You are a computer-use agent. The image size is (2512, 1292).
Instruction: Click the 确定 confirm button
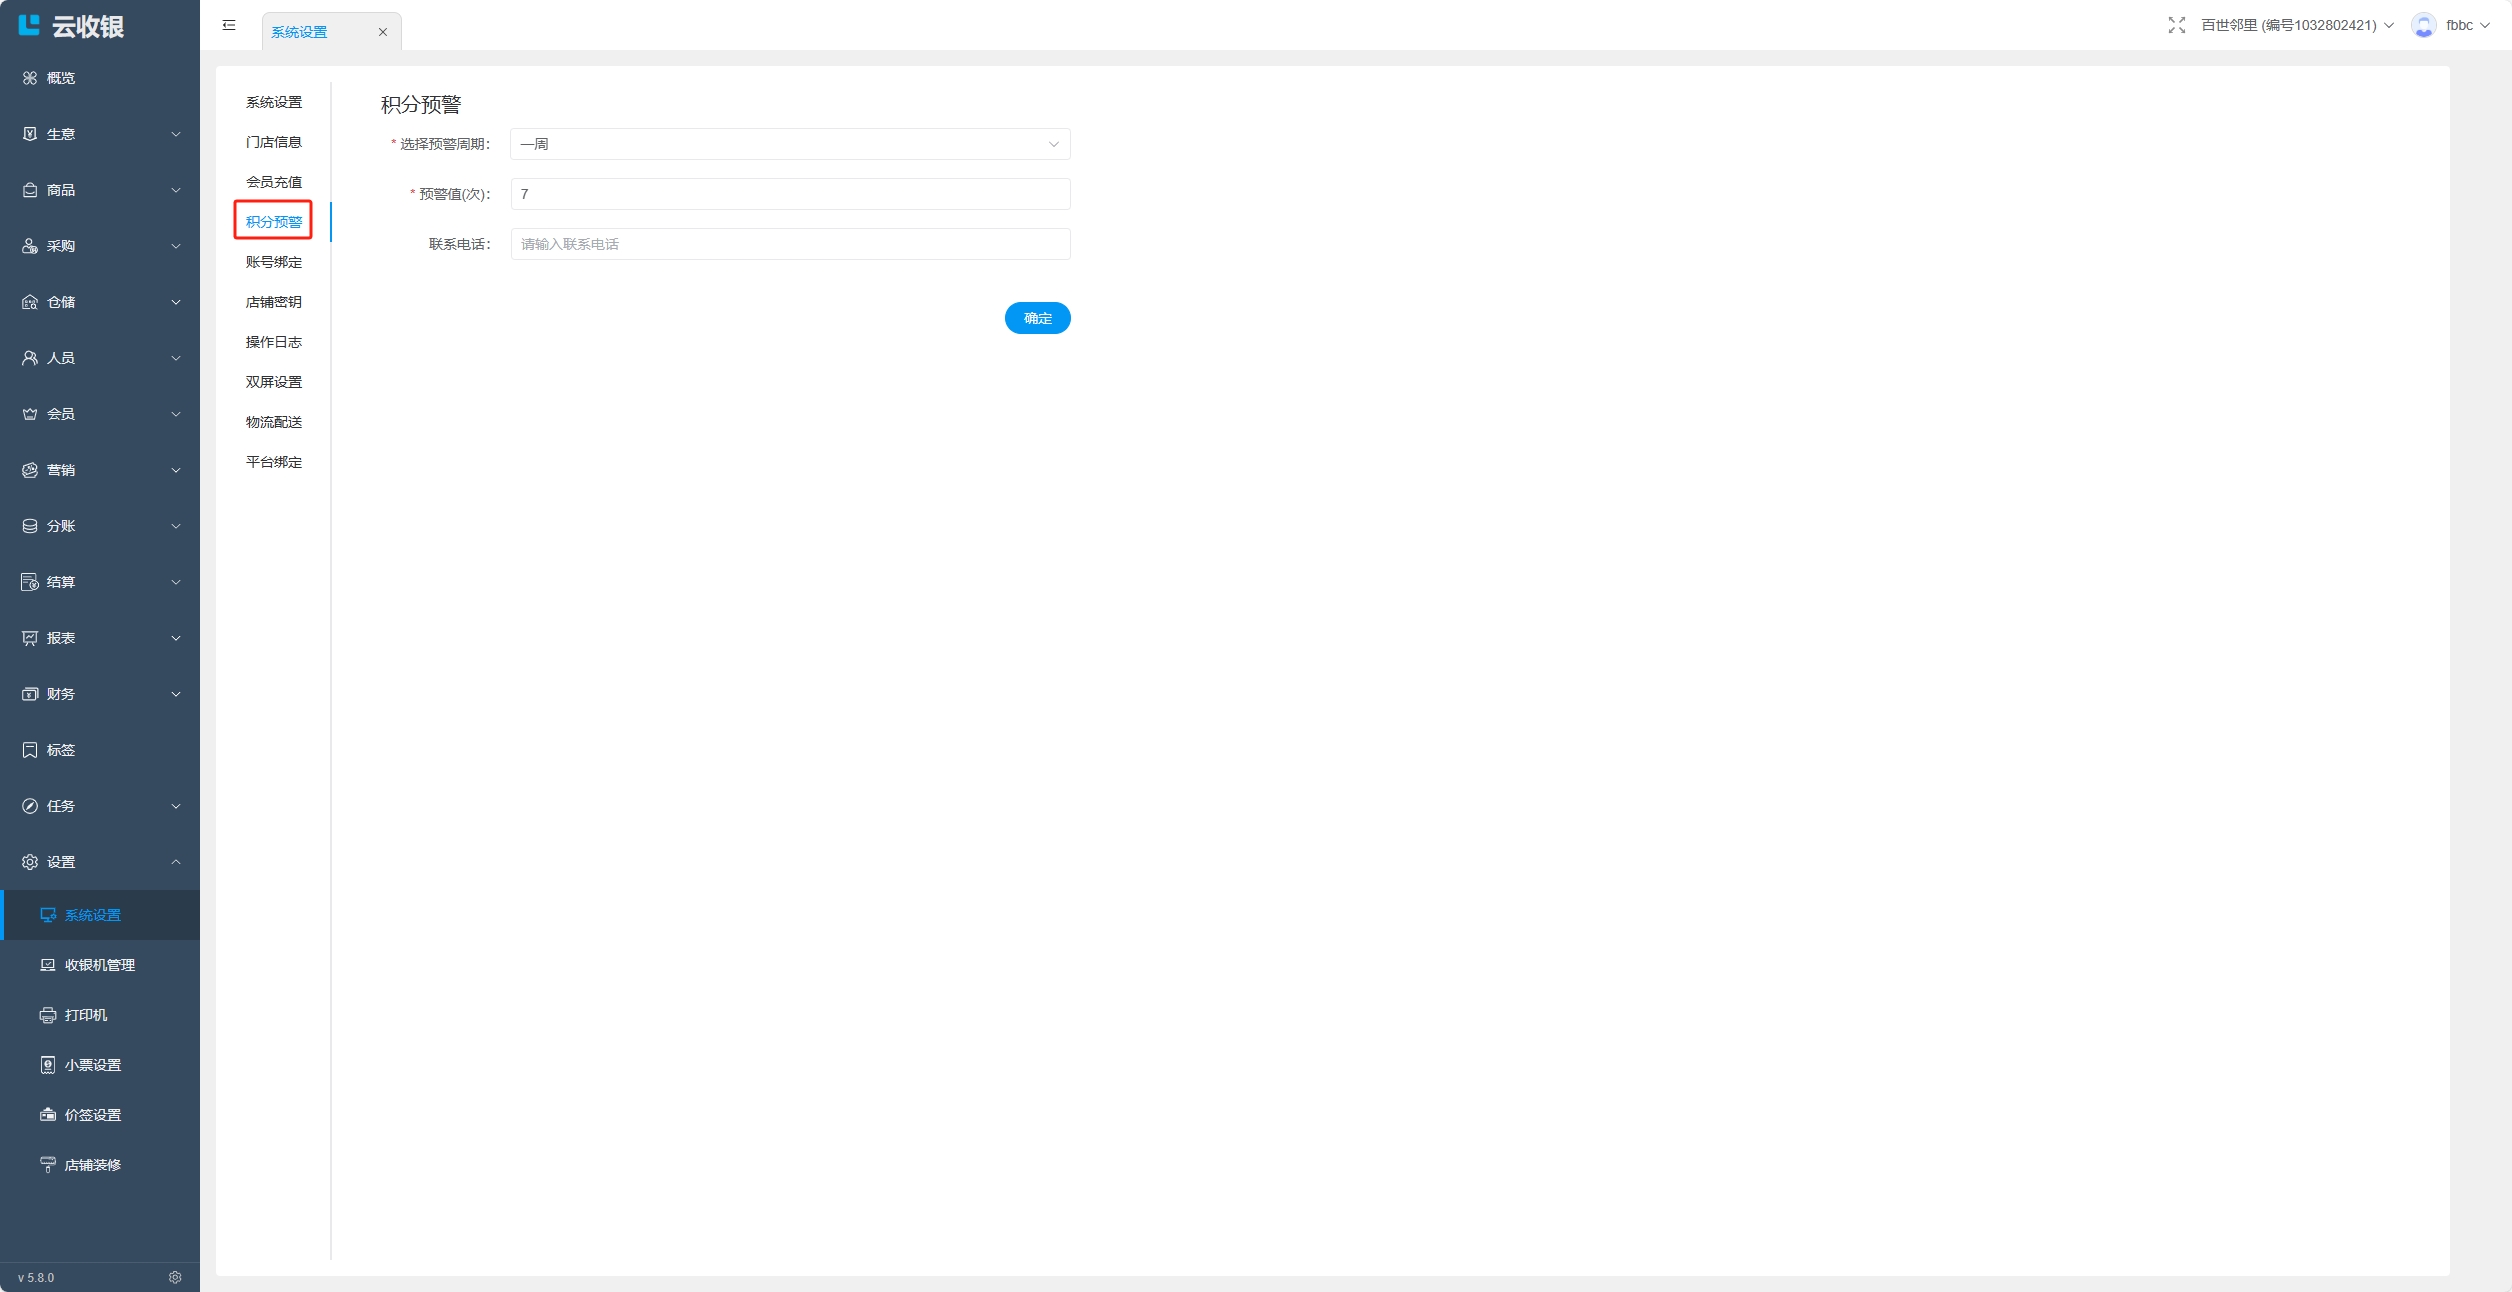(1037, 318)
